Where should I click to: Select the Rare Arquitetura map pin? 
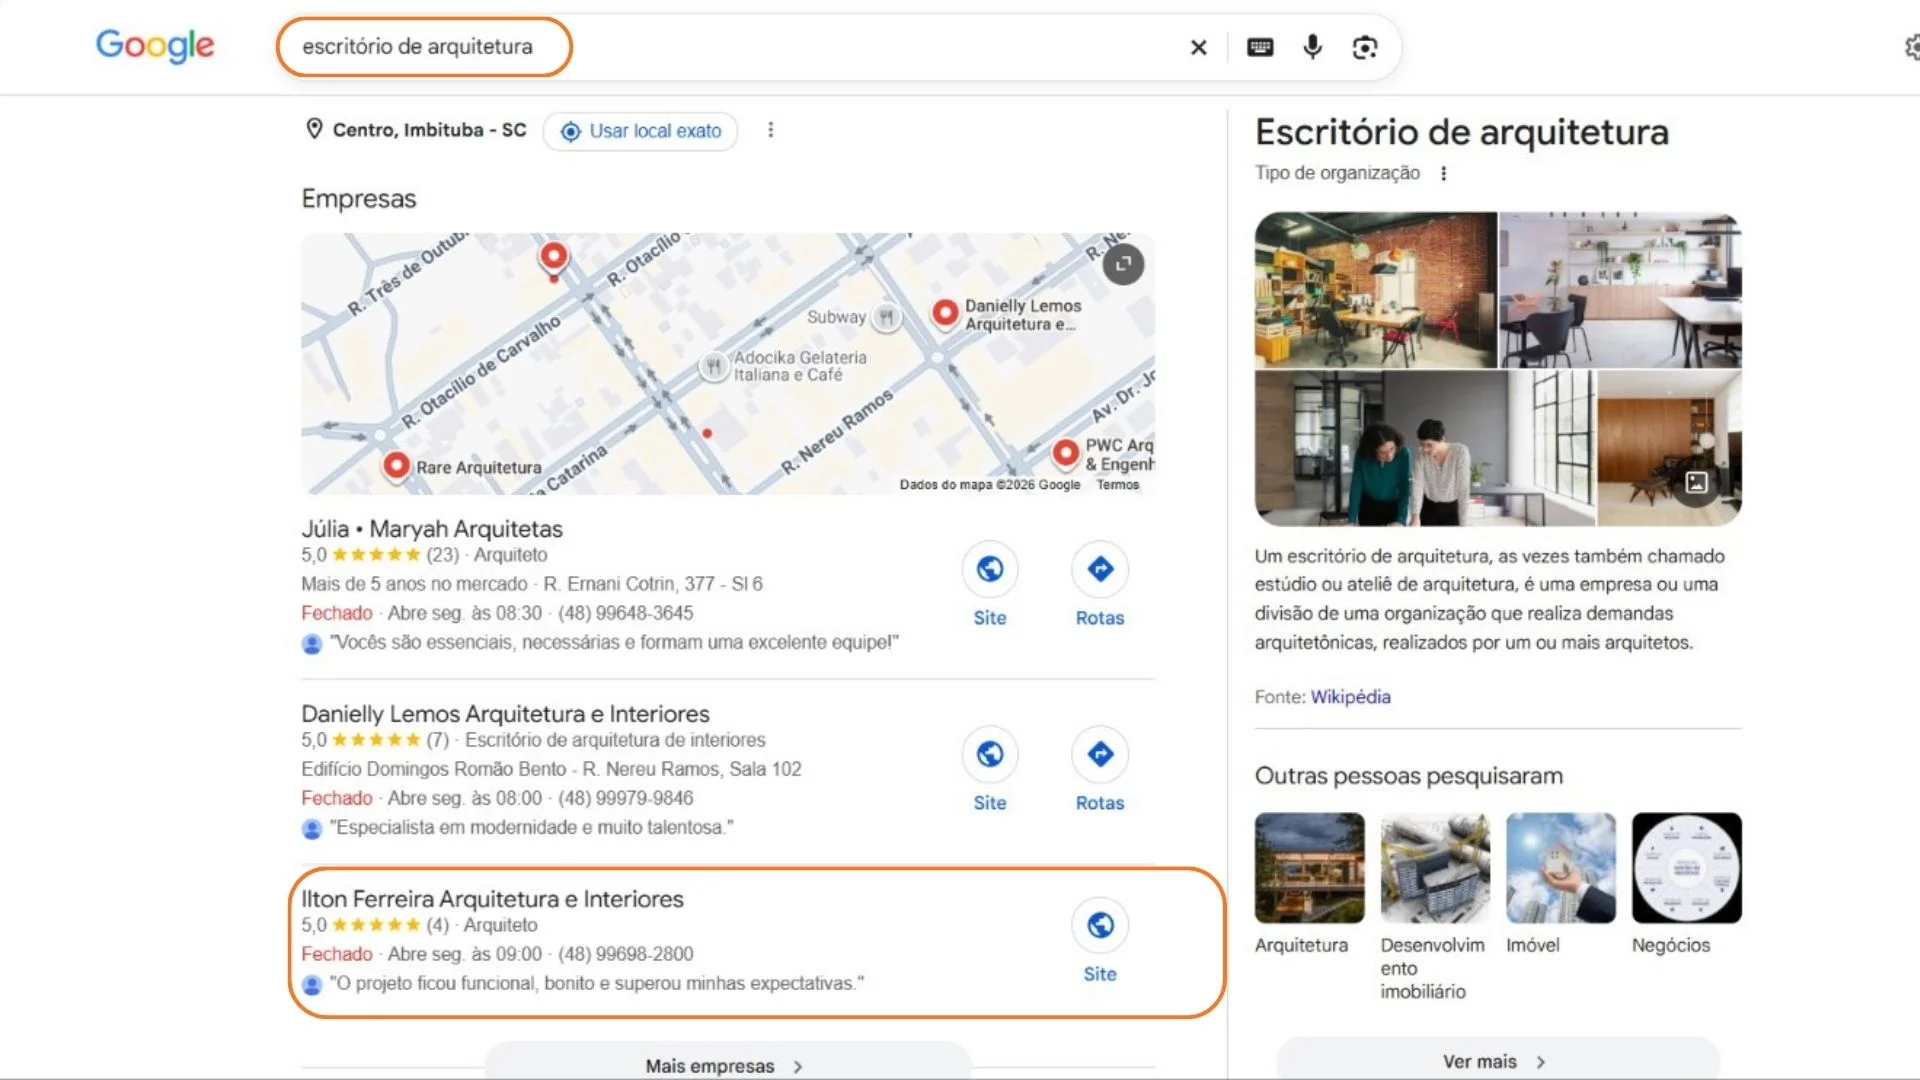coord(397,466)
